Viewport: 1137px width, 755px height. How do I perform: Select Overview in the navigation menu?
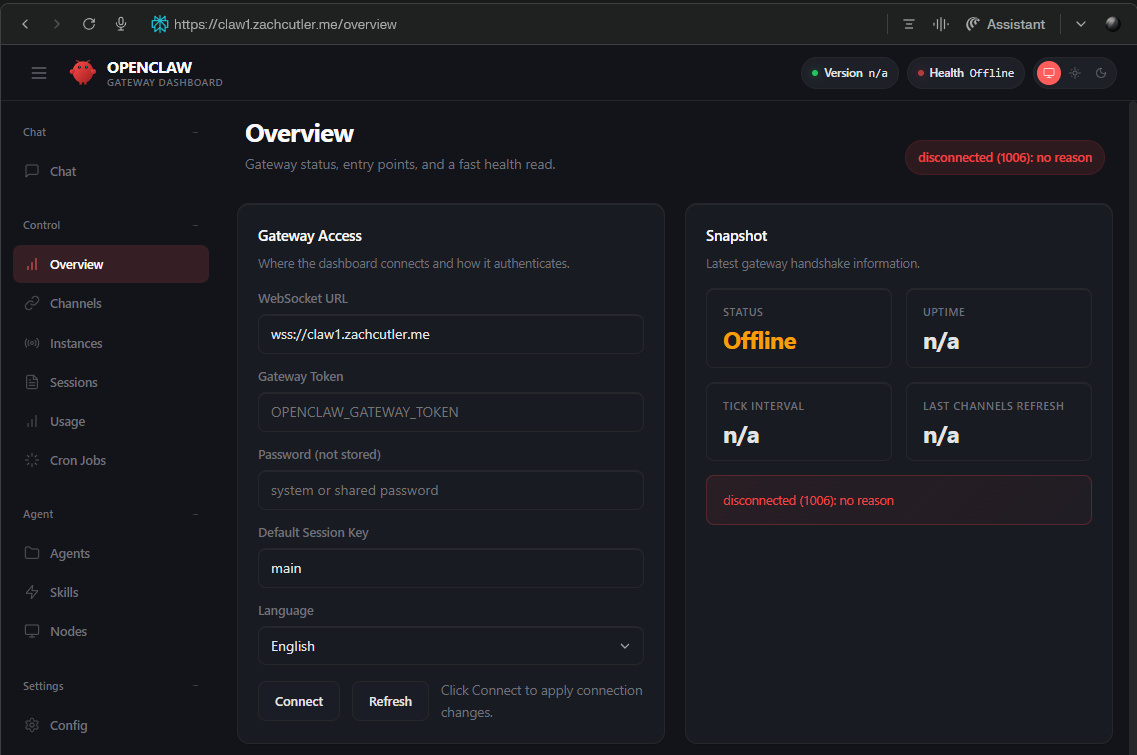tap(76, 263)
